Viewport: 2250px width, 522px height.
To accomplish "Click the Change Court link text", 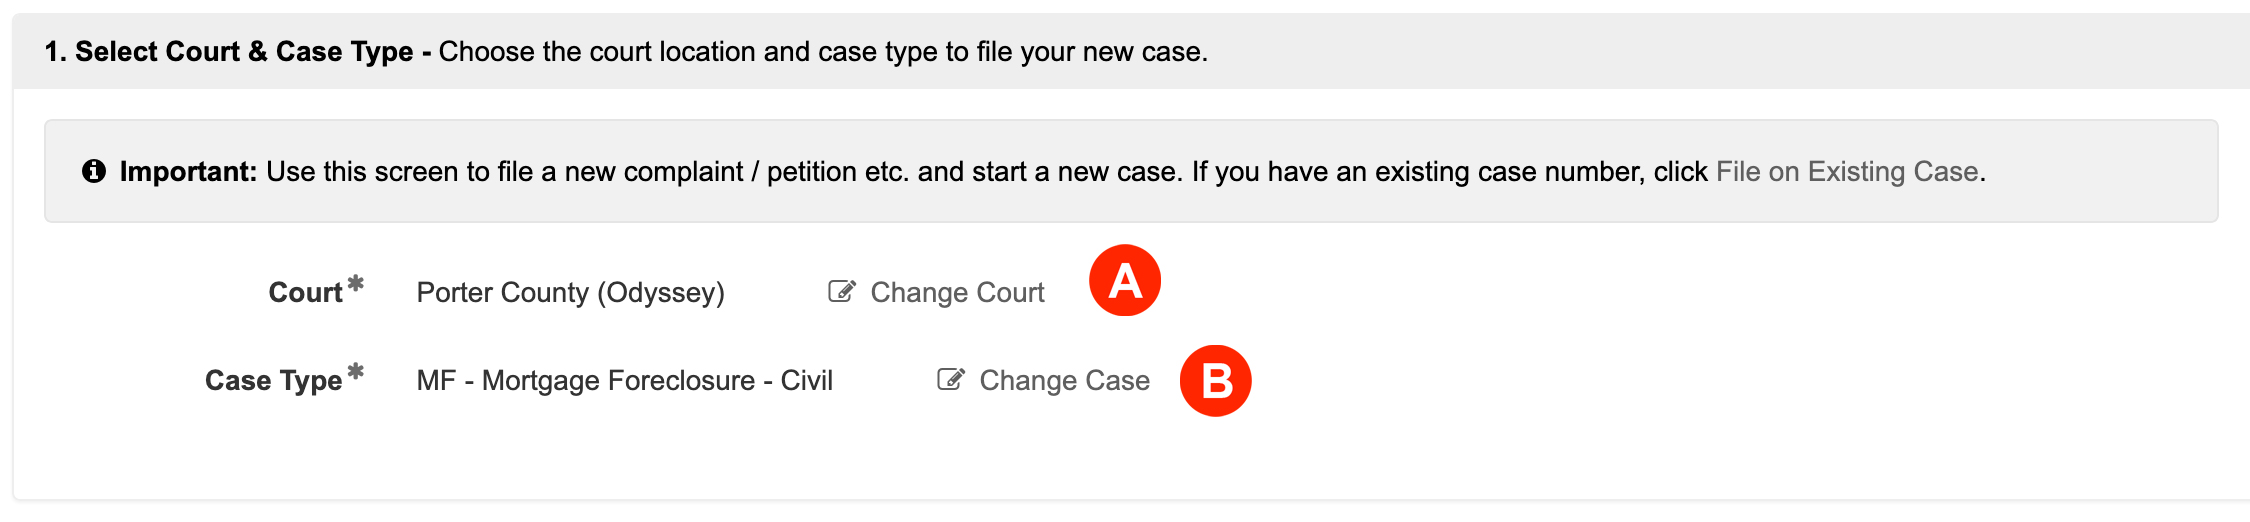I will [957, 292].
